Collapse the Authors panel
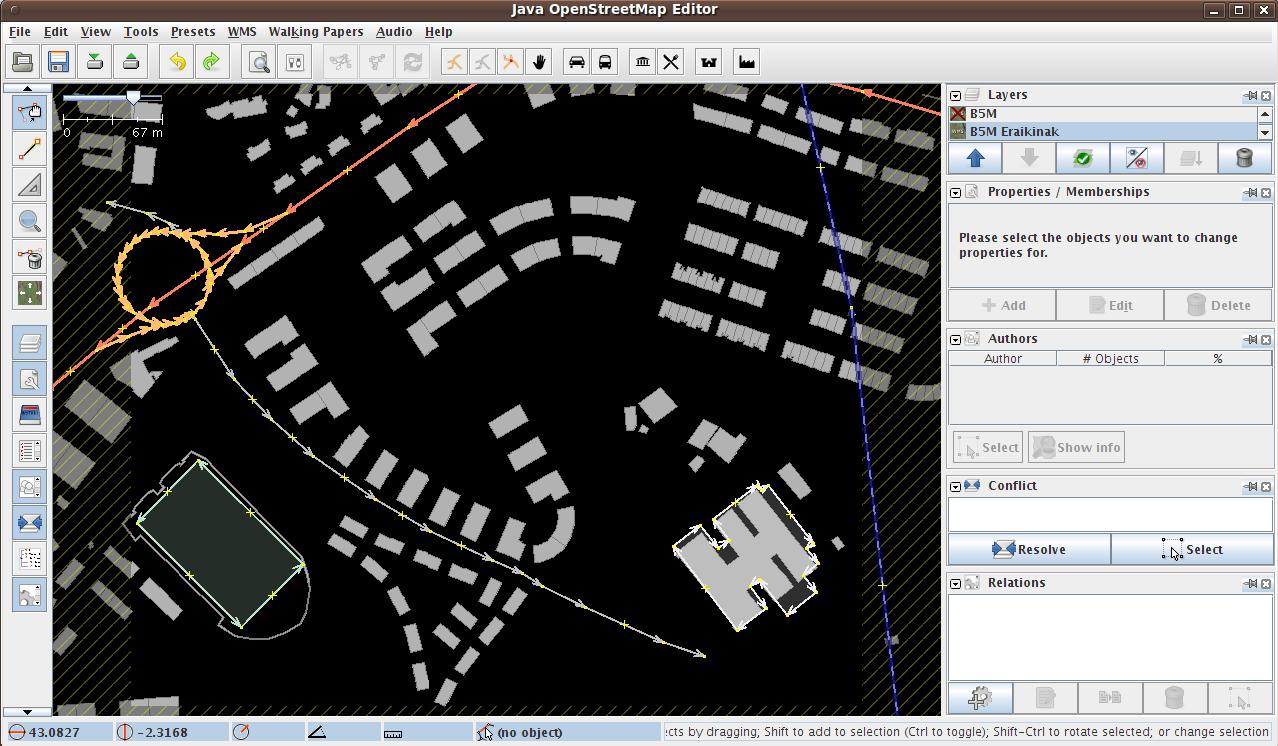 [956, 340]
